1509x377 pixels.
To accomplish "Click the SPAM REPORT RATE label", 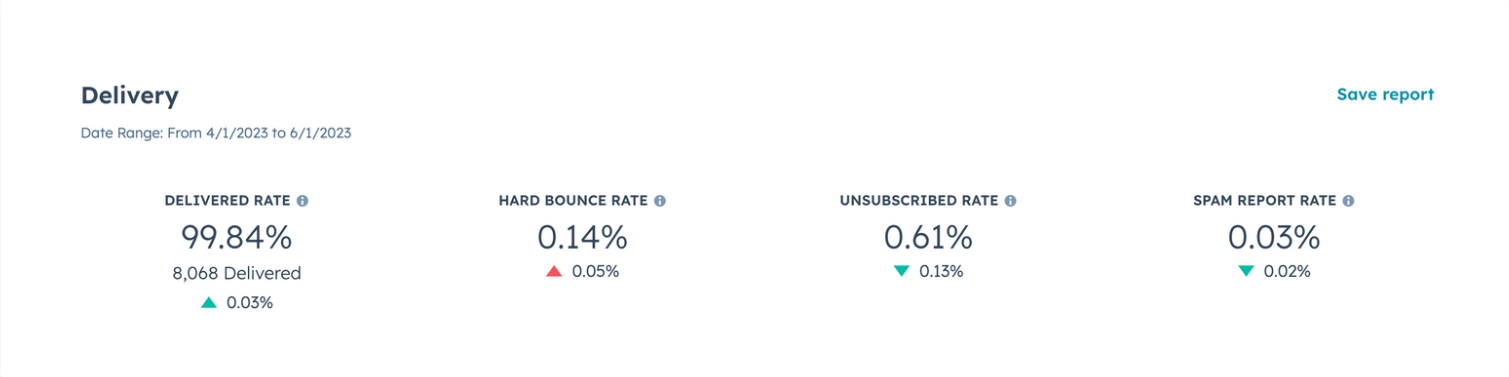I will [x=1265, y=201].
